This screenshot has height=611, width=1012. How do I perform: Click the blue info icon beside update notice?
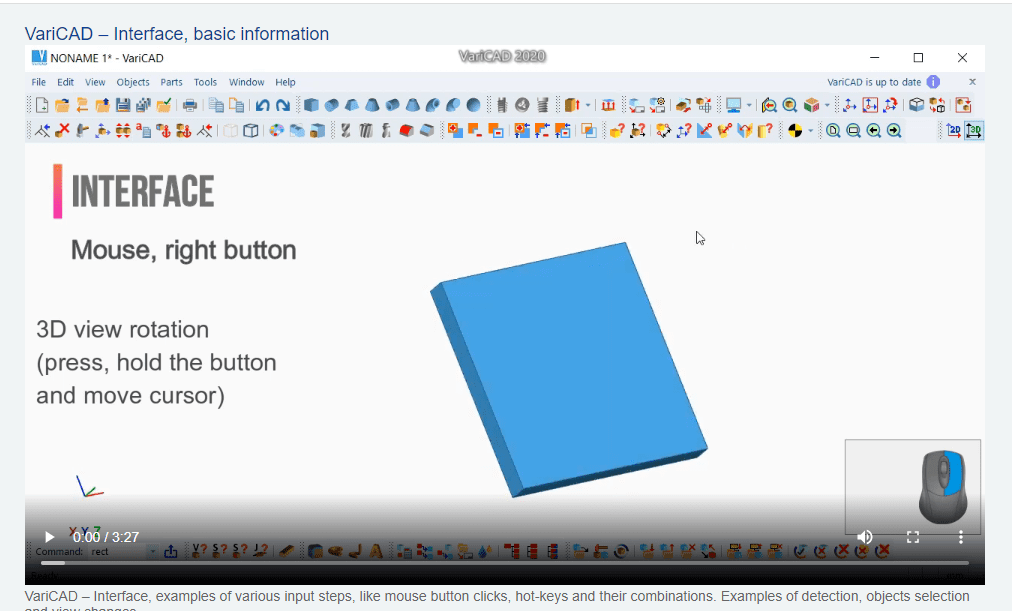click(933, 82)
